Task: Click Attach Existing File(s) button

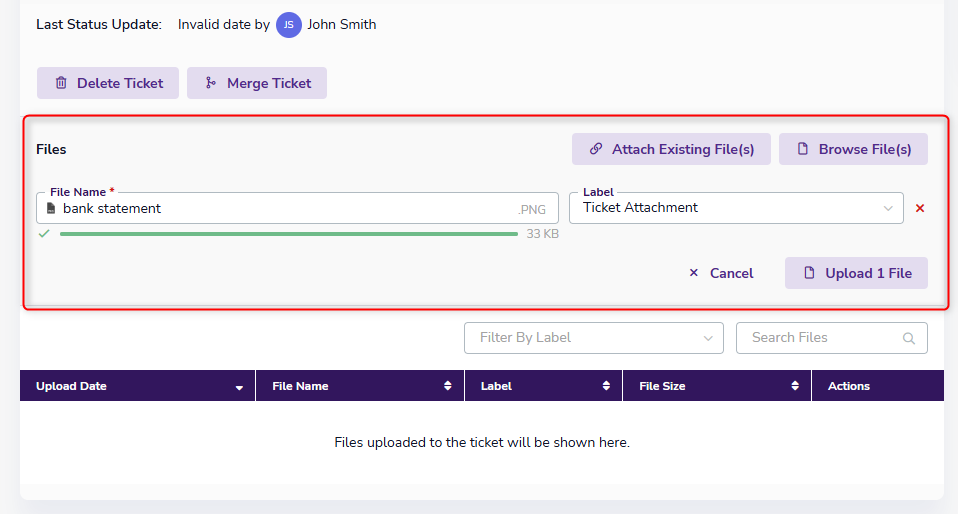Action: 671,149
